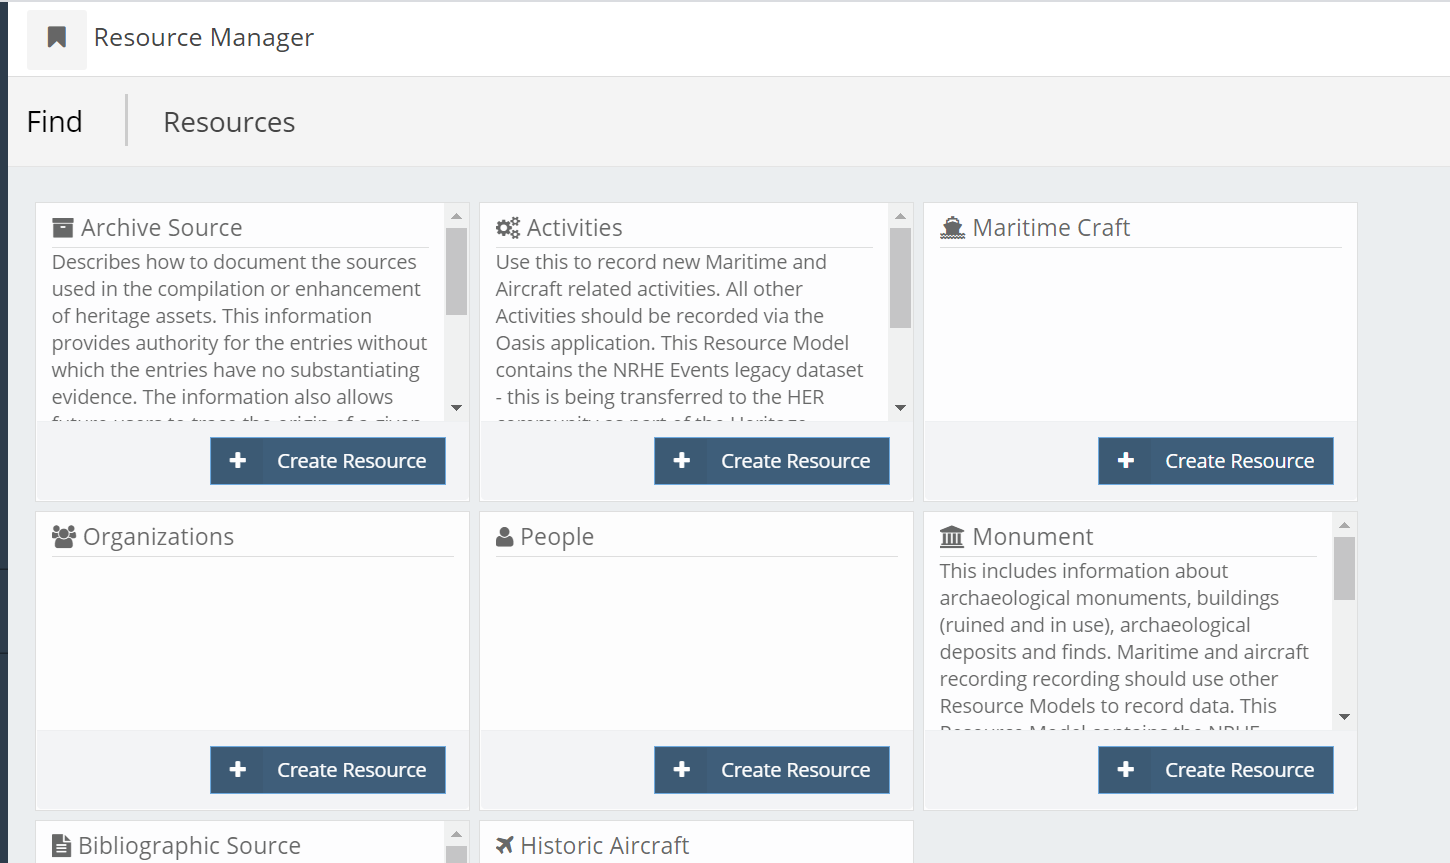Click the document icon for Bibliographic Source
This screenshot has height=863, width=1450.
click(63, 845)
